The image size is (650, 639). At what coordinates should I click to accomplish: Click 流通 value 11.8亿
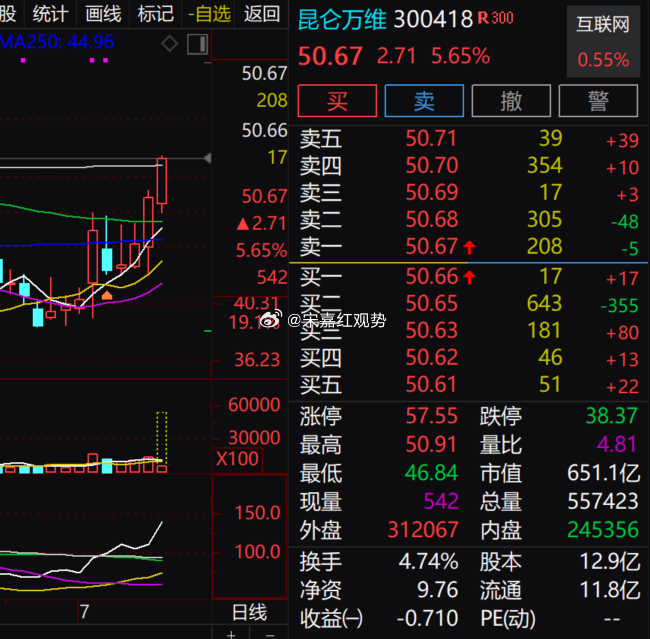coord(610,590)
